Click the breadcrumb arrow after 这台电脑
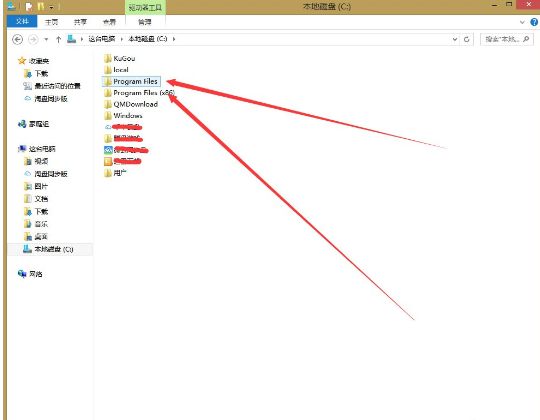The width and height of the screenshot is (540, 420). point(122,39)
